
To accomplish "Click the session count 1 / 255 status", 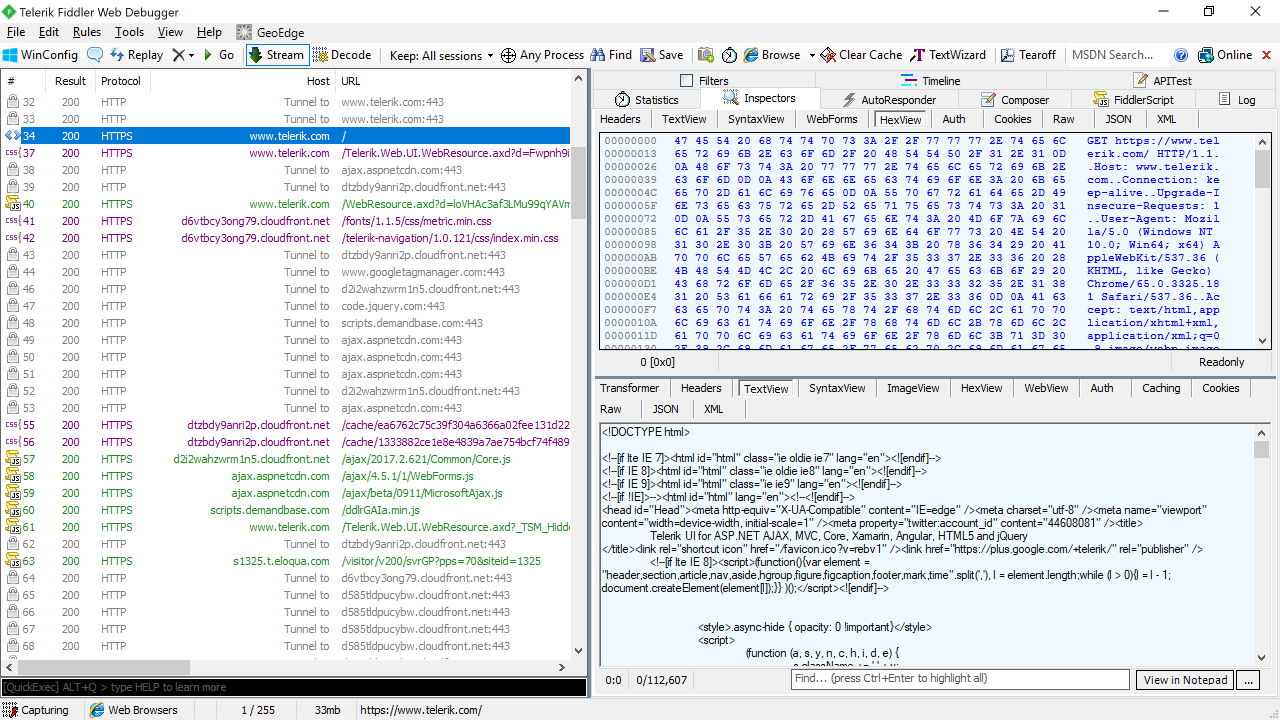I will coord(258,710).
